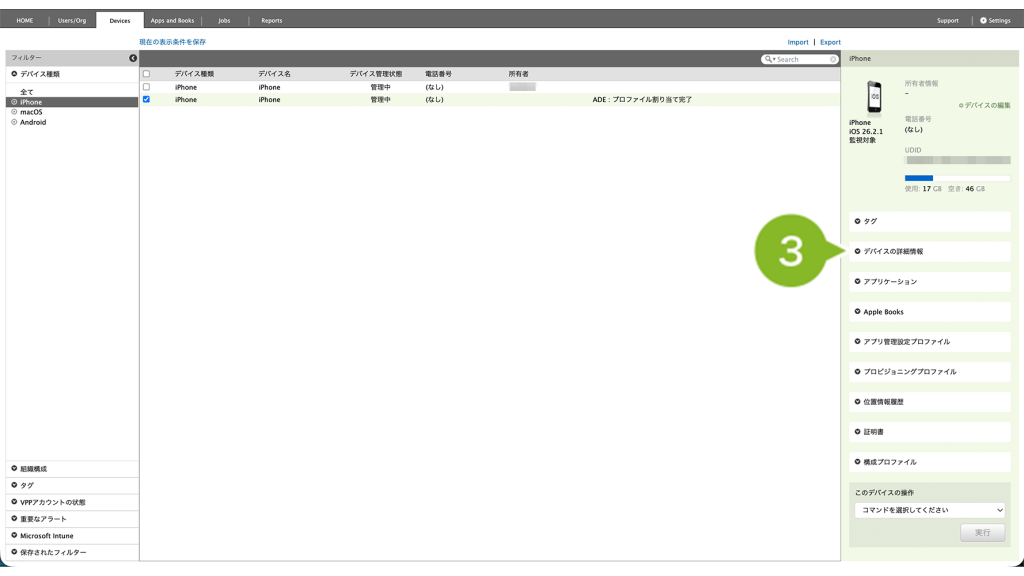Image resolution: width=1024 pixels, height=576 pixels.
Task: Open the Reports tab
Action: pos(272,20)
